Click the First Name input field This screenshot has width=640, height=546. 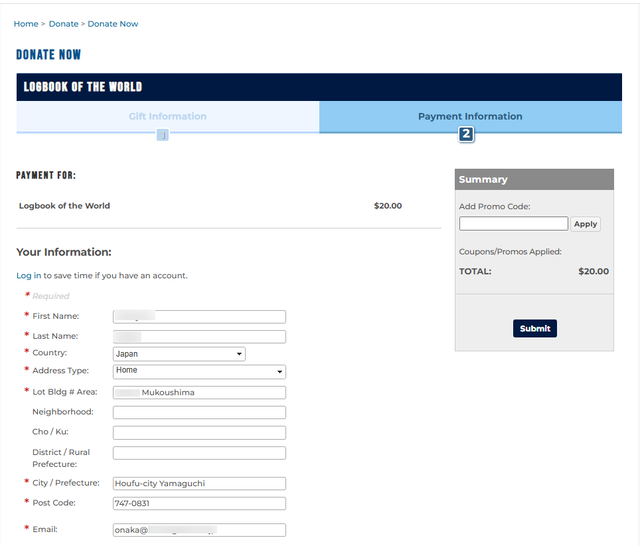pos(199,317)
